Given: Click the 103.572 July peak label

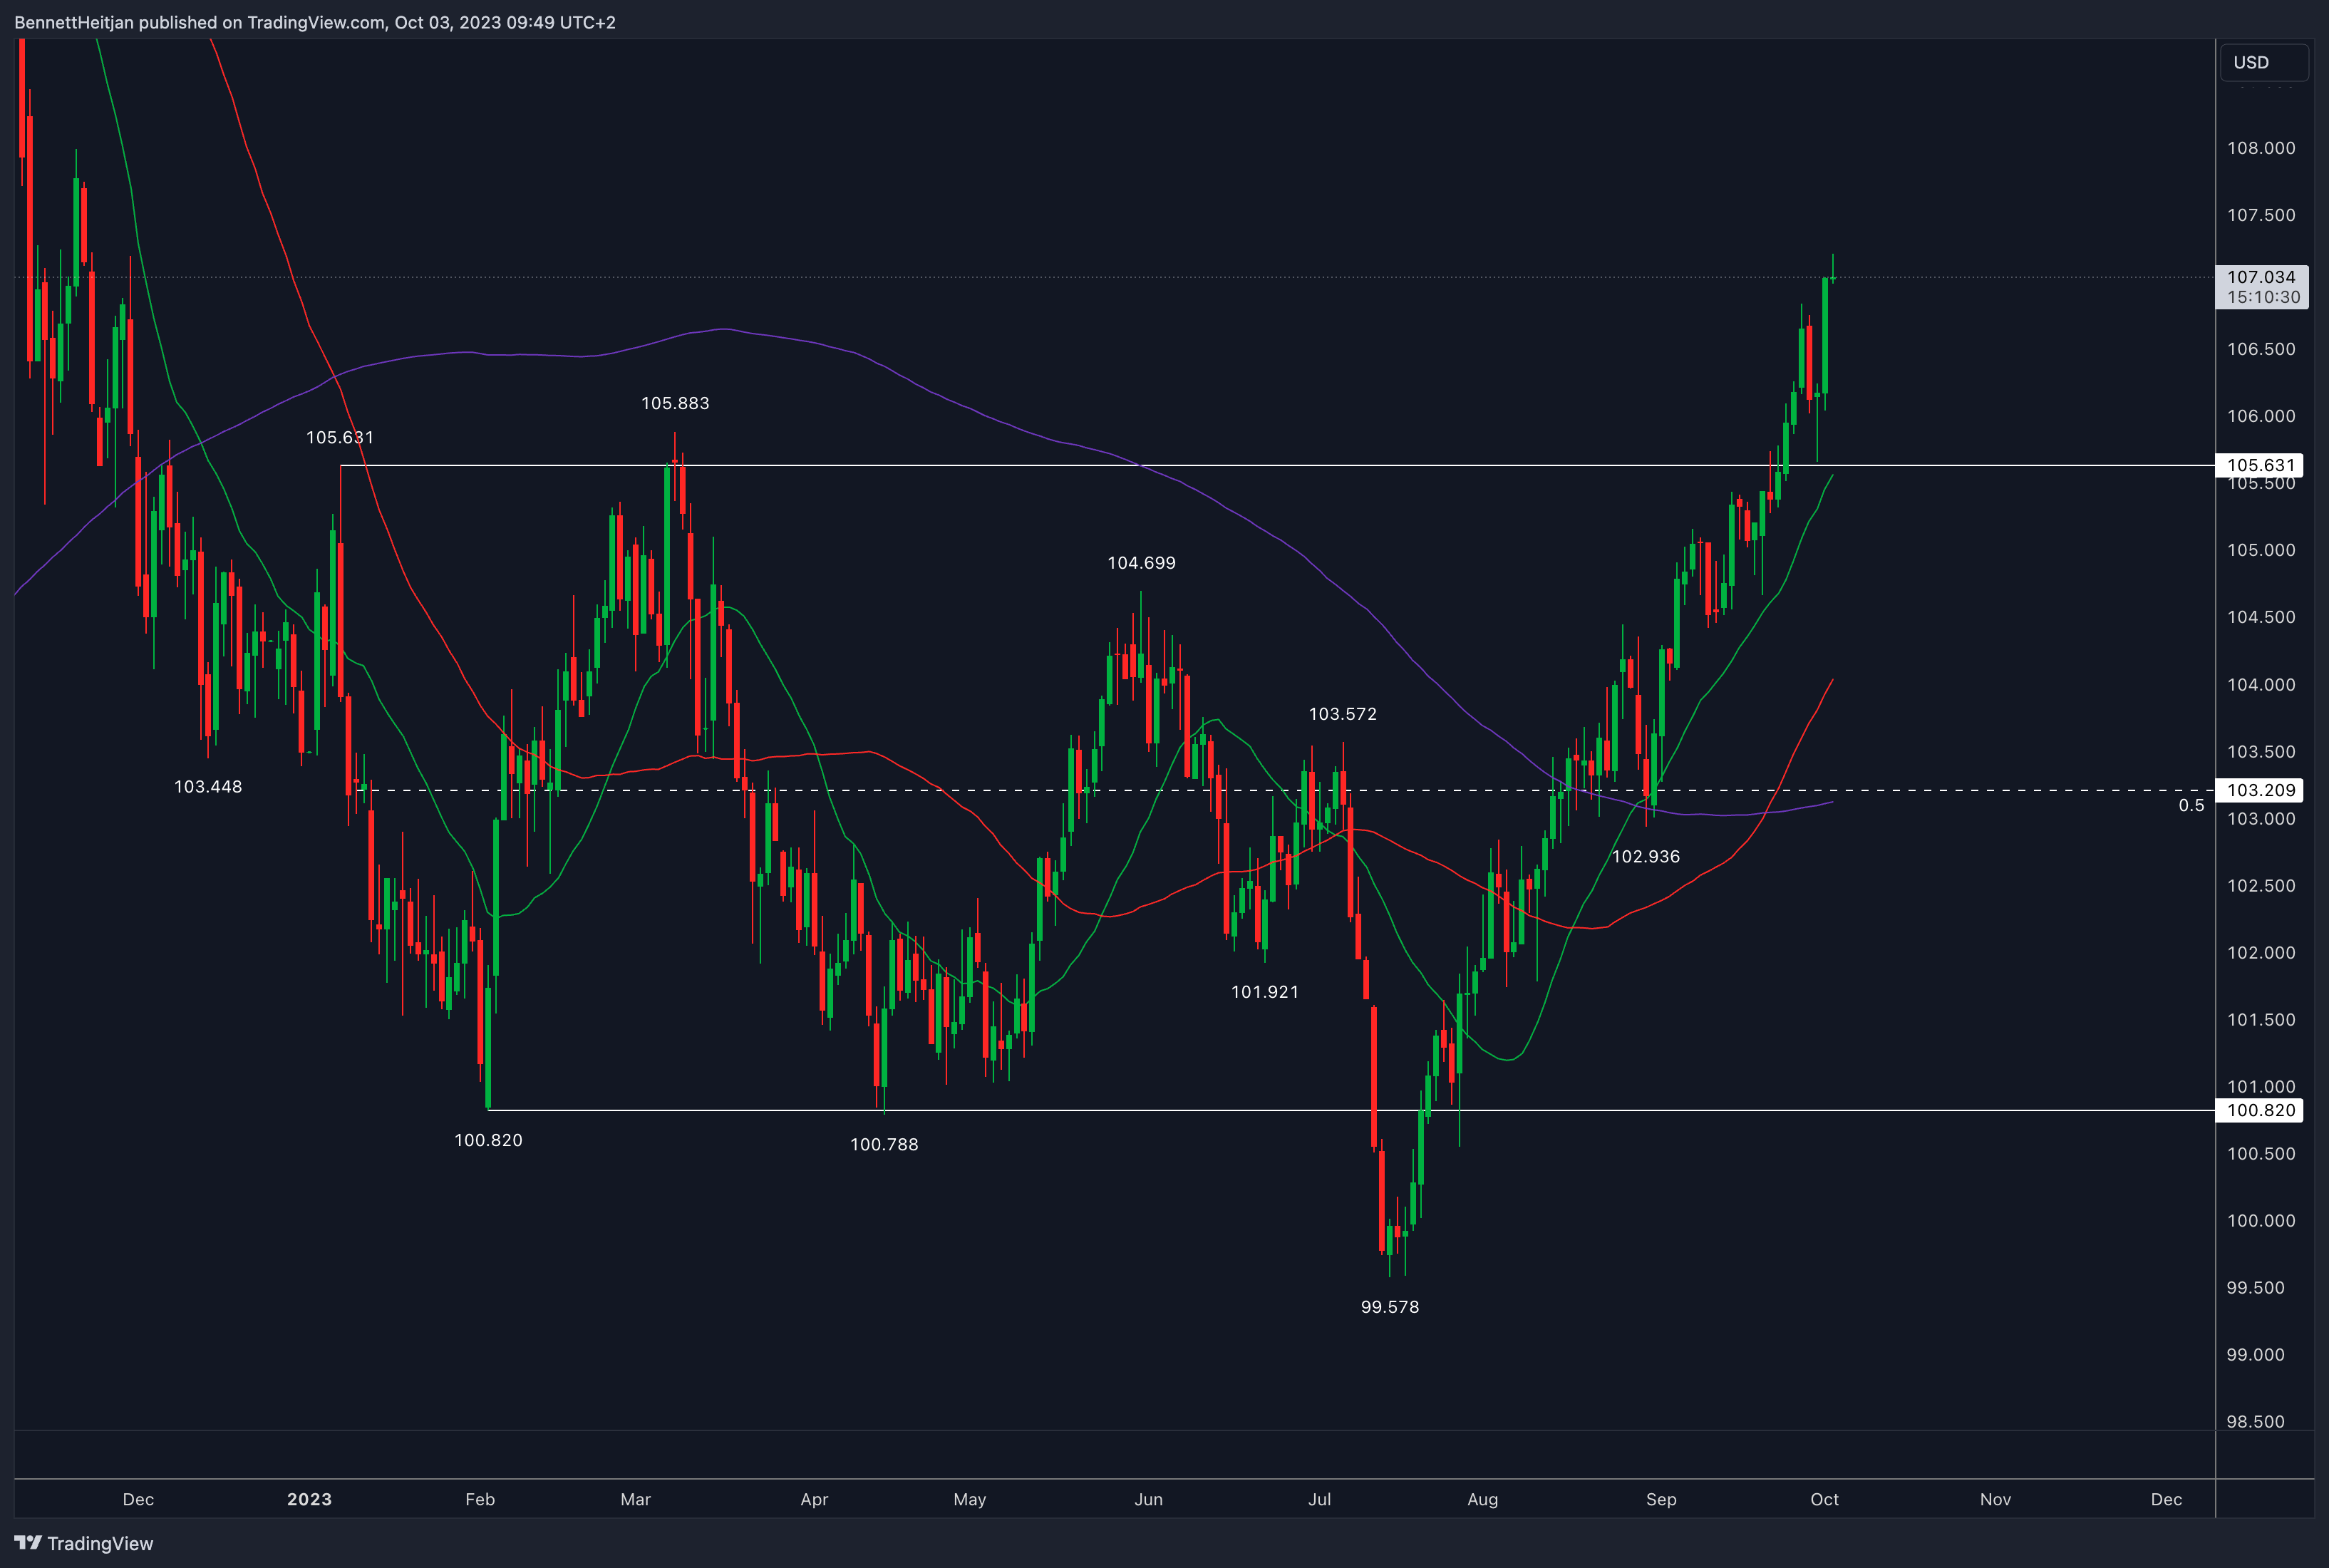Looking at the screenshot, I should 1342,714.
